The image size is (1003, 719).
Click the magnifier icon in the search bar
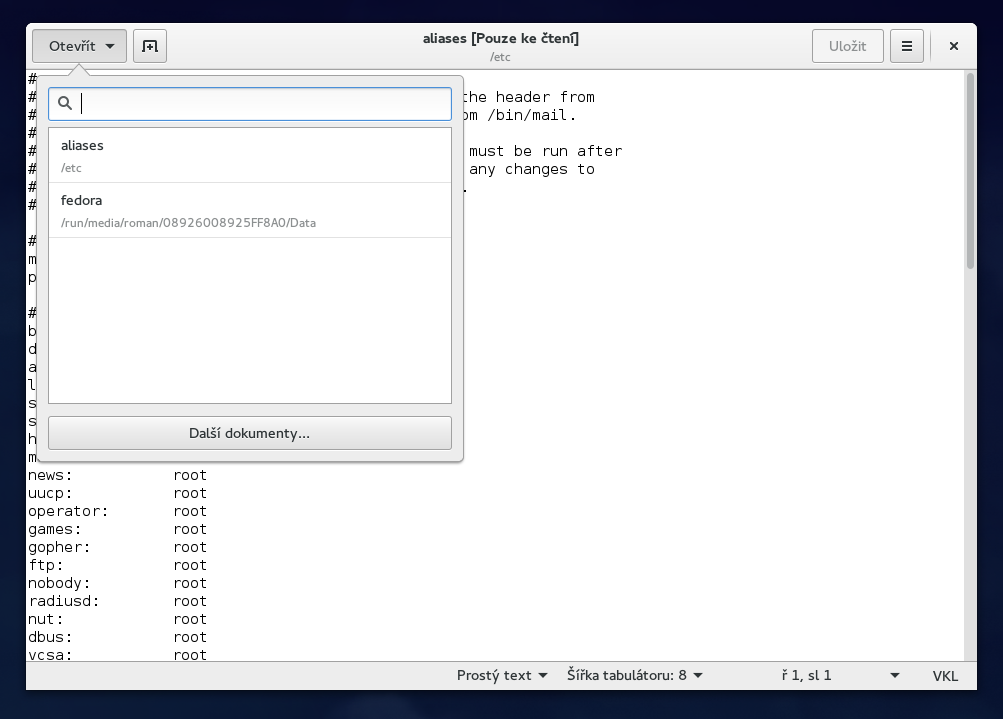(x=65, y=103)
